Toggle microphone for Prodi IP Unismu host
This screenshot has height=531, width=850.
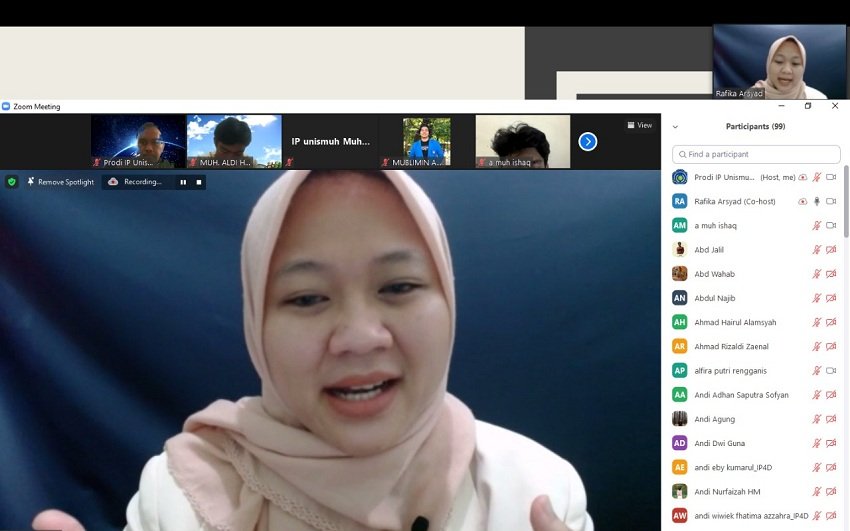[817, 177]
